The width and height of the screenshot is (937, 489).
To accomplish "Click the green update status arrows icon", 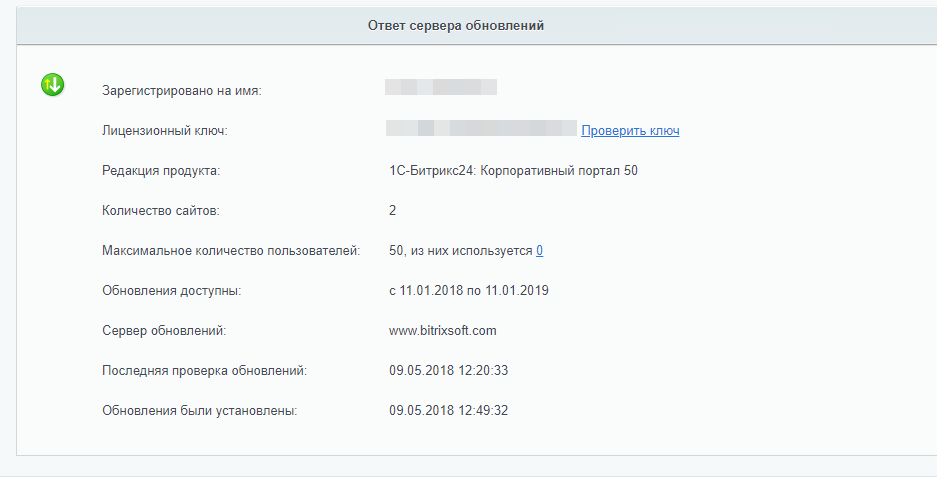I will pos(53,85).
